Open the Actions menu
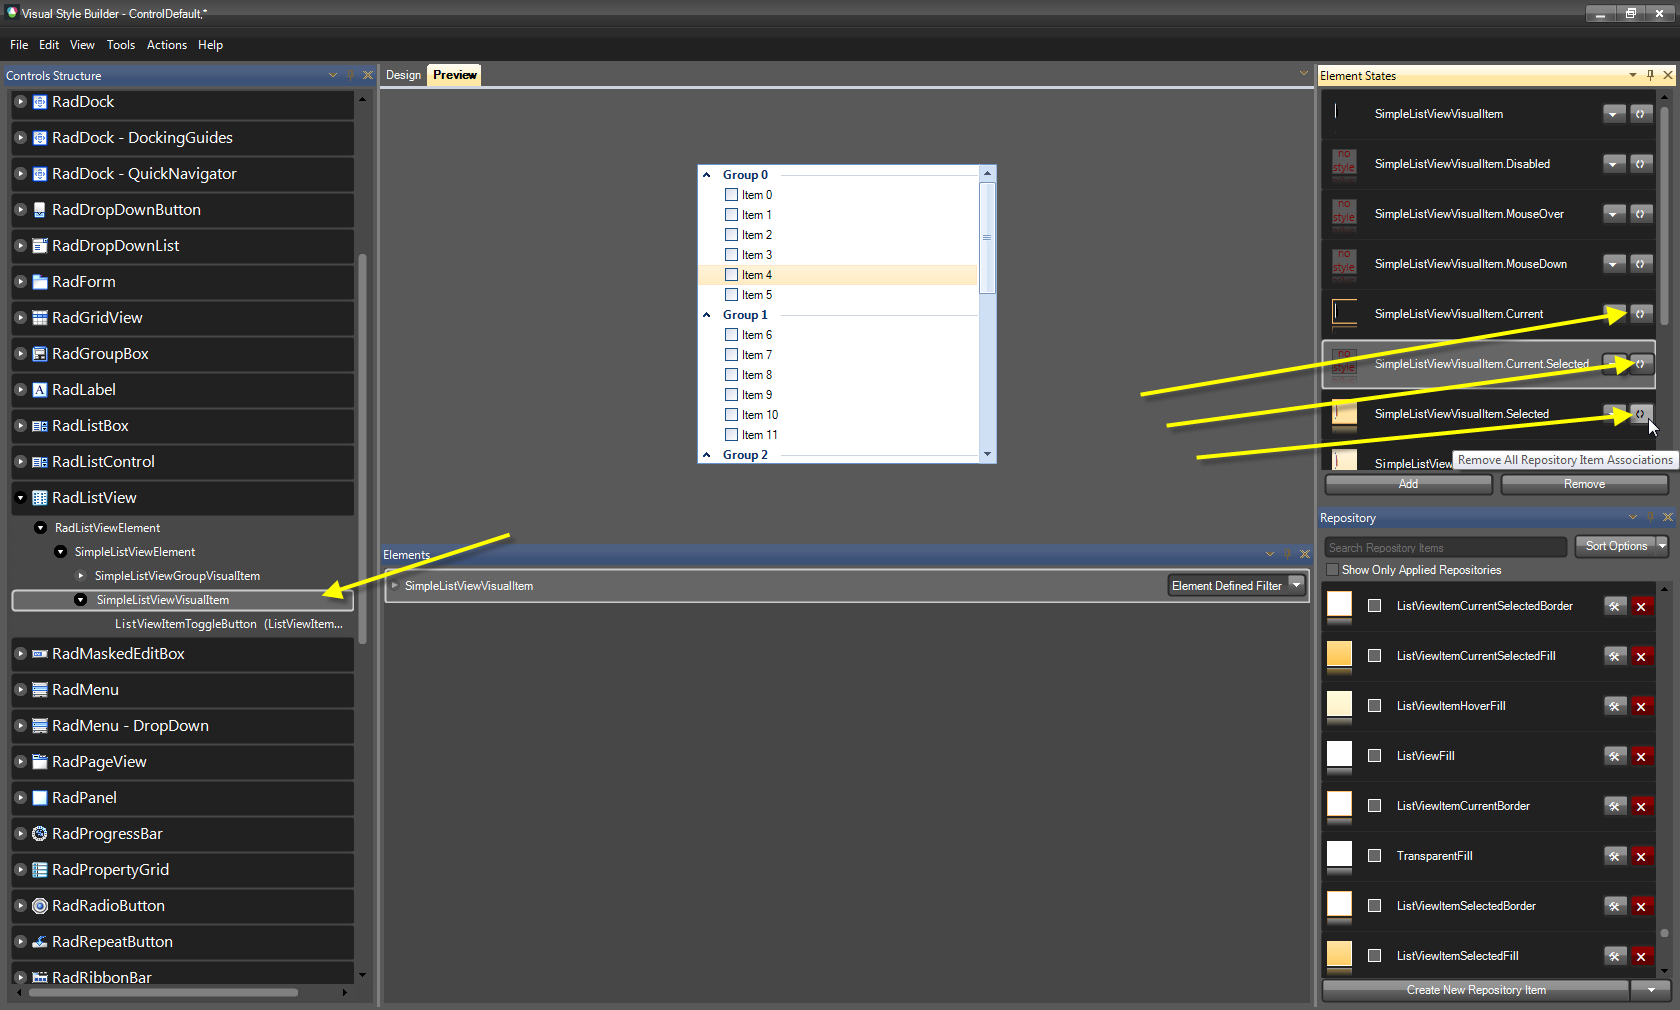Screen dimensions: 1680x1010 (167, 45)
